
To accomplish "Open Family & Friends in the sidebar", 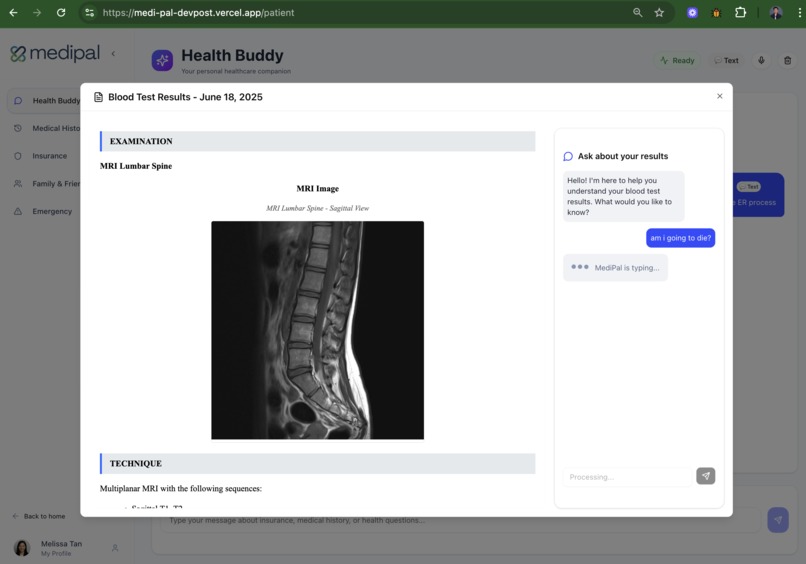I will (x=45, y=184).
